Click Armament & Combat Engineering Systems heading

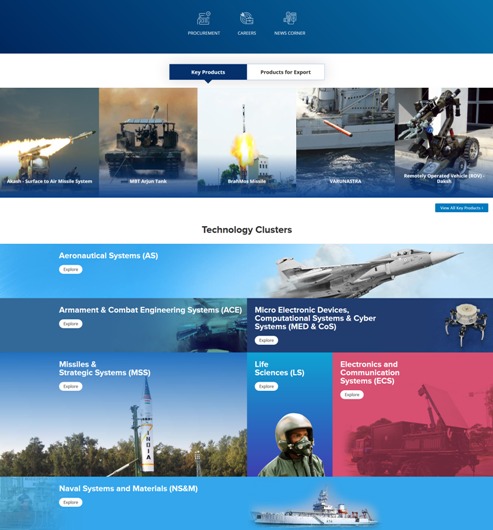150,310
